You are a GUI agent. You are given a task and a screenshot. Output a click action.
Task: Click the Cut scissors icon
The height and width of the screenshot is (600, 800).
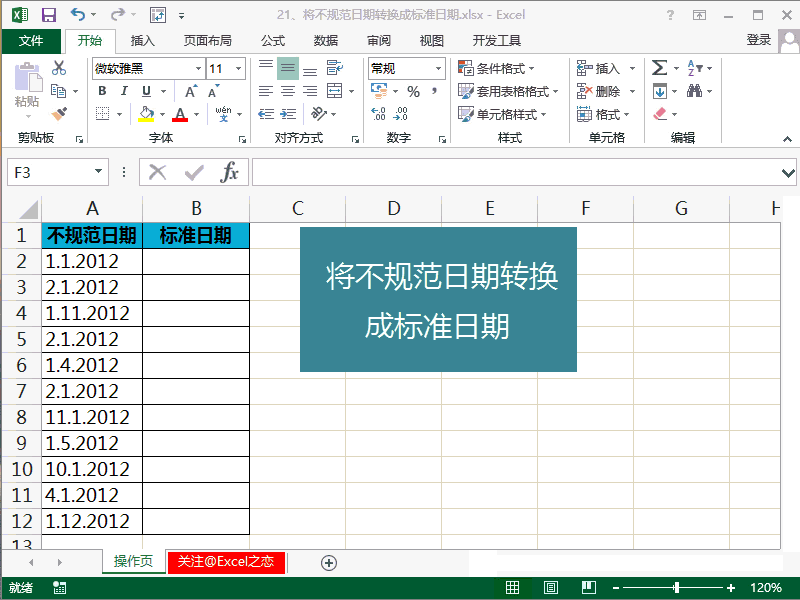(x=57, y=68)
